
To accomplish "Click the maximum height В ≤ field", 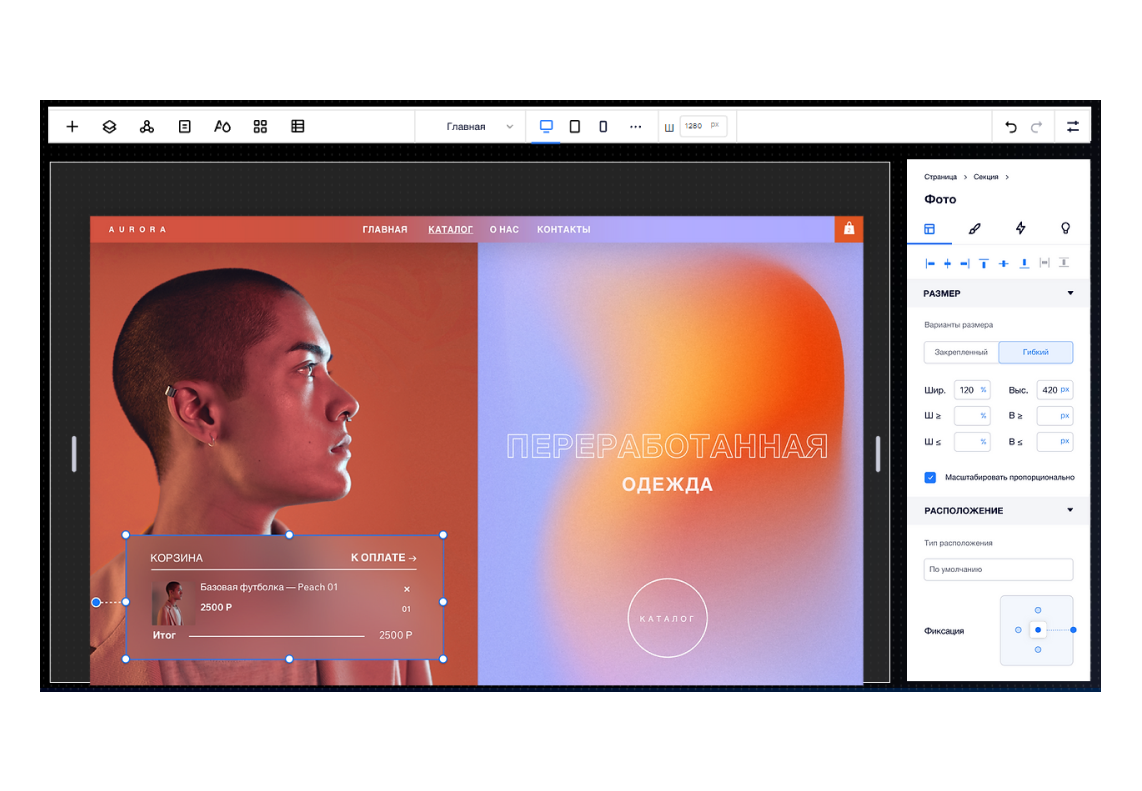I will (x=1055, y=442).
